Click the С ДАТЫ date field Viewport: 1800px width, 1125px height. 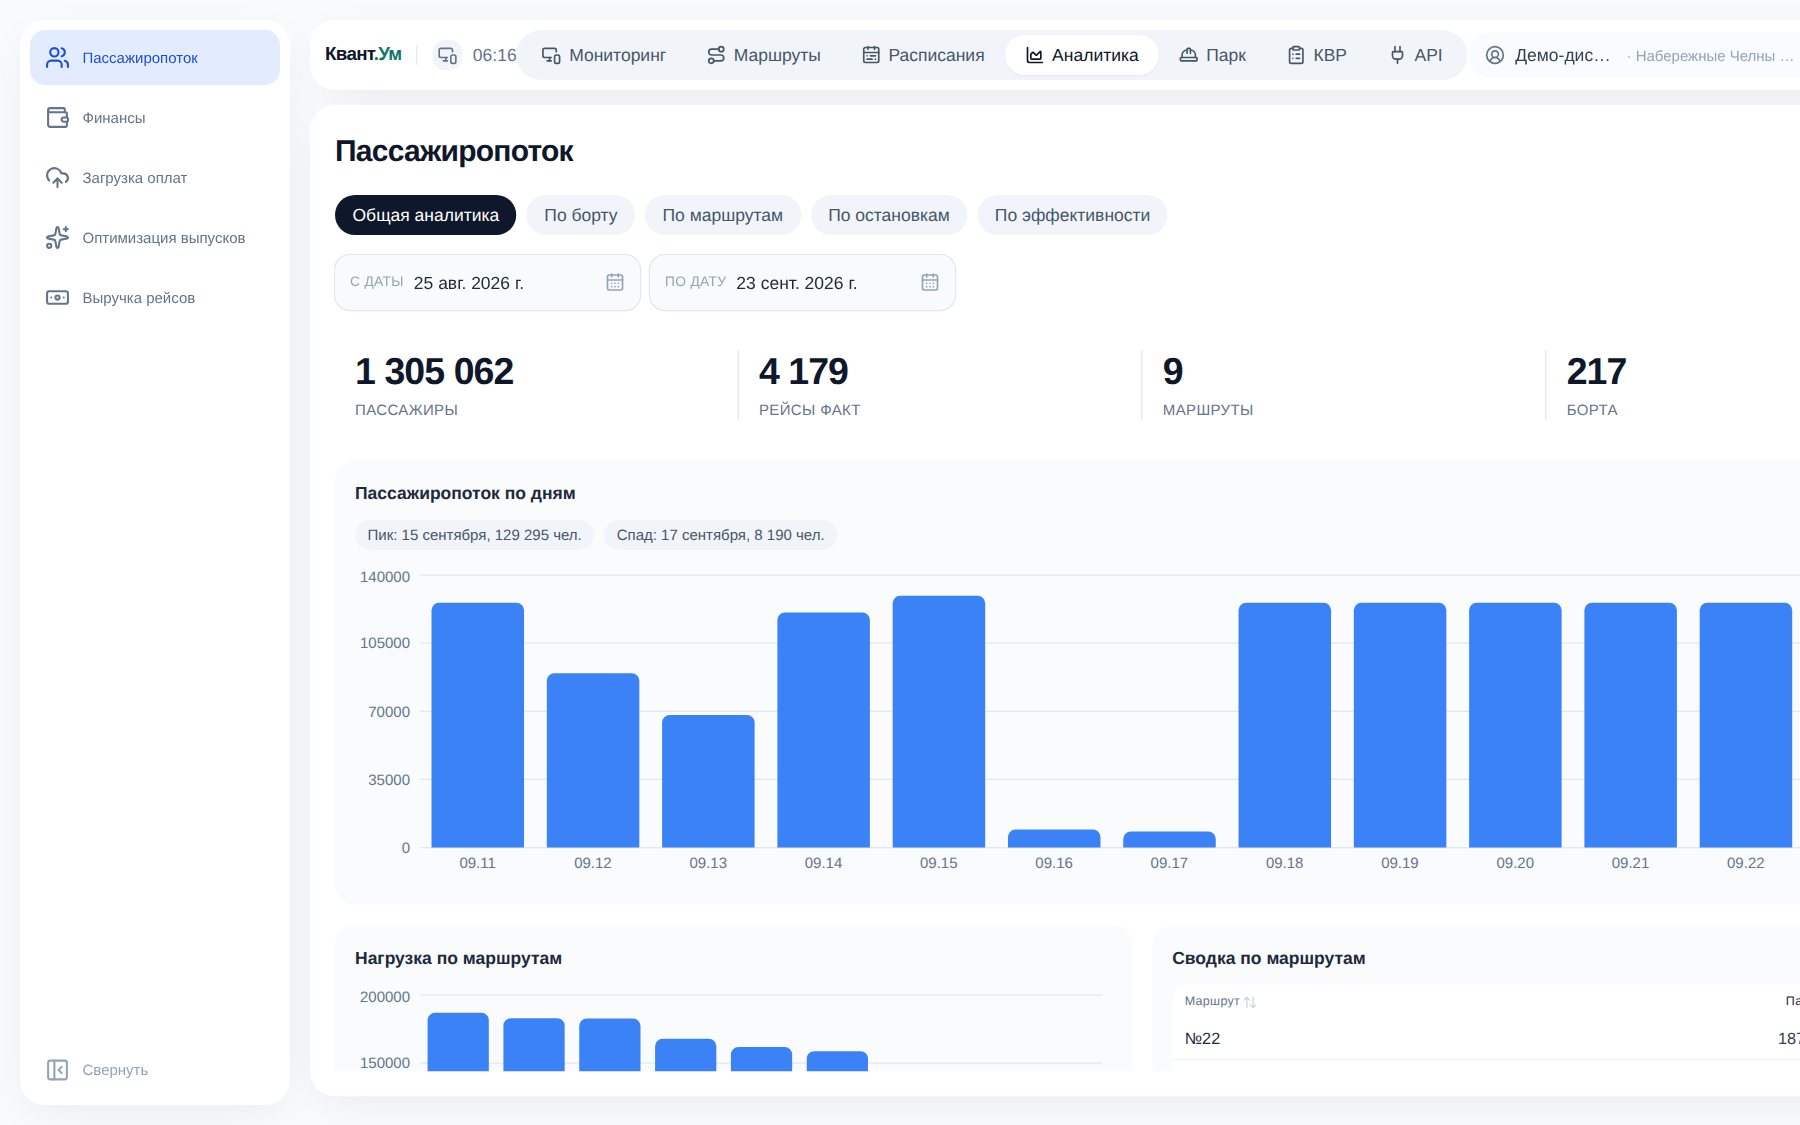coord(487,283)
